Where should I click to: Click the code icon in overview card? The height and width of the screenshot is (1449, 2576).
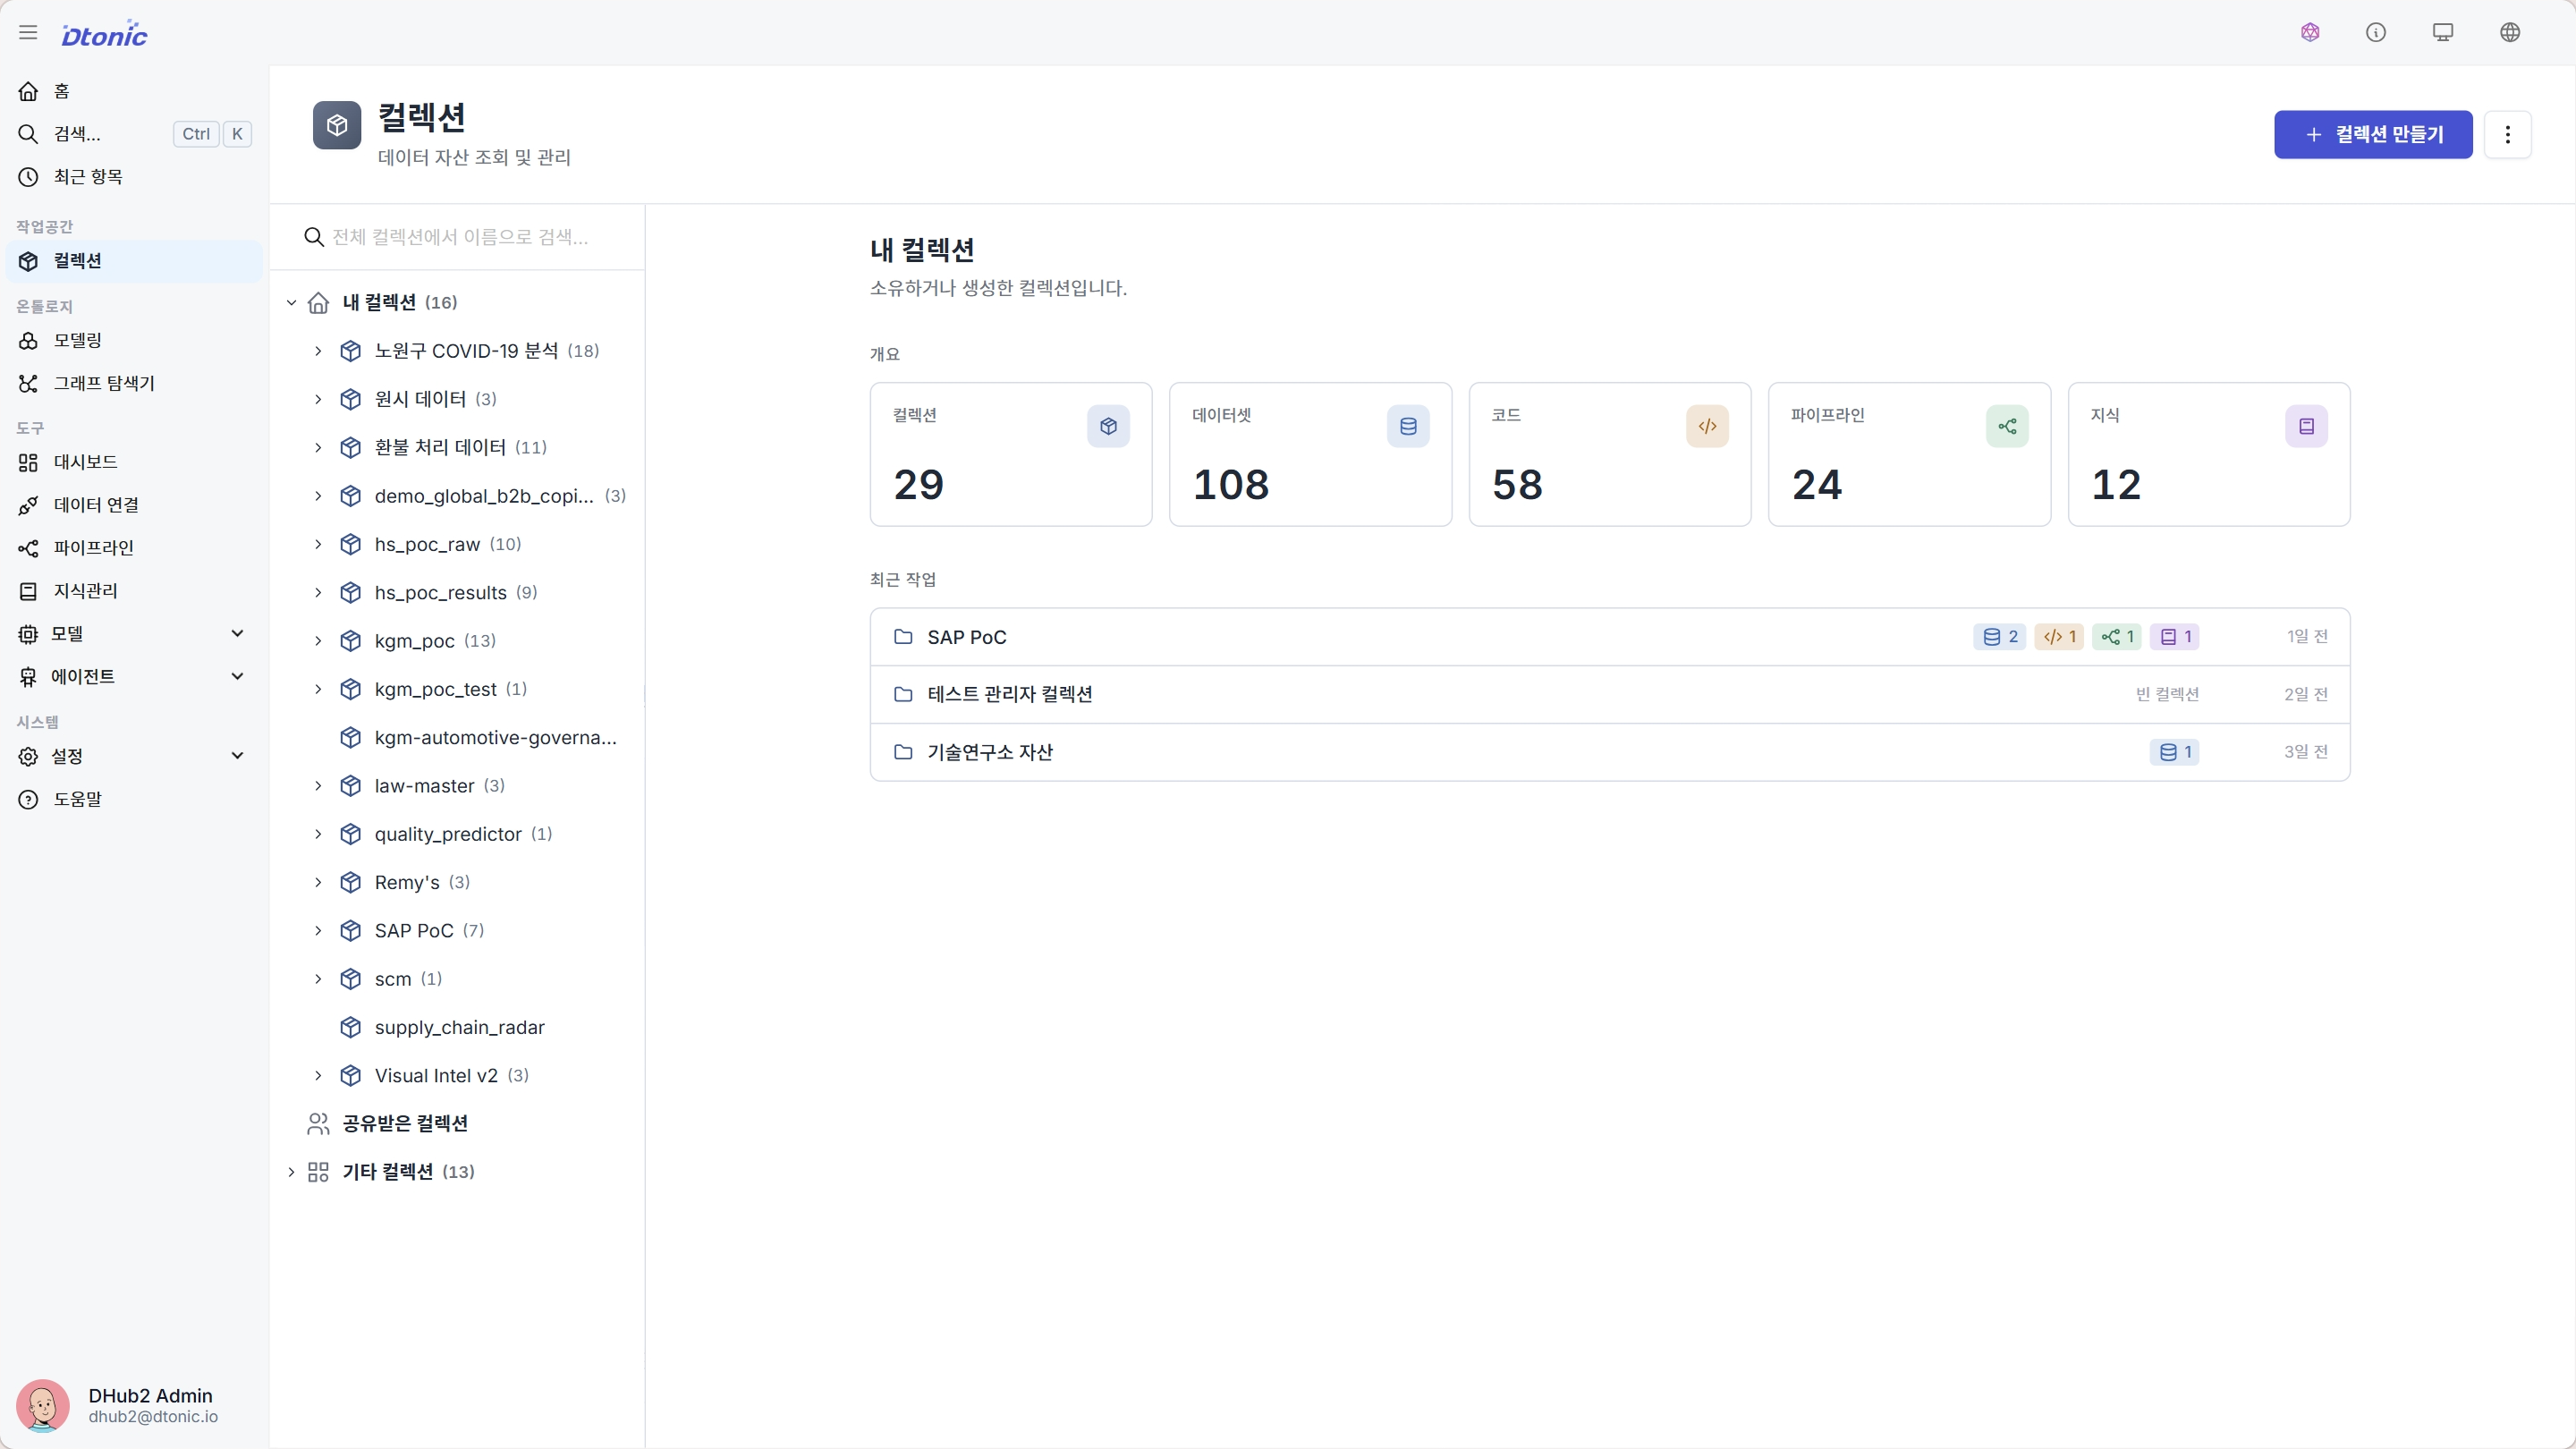tap(1707, 426)
